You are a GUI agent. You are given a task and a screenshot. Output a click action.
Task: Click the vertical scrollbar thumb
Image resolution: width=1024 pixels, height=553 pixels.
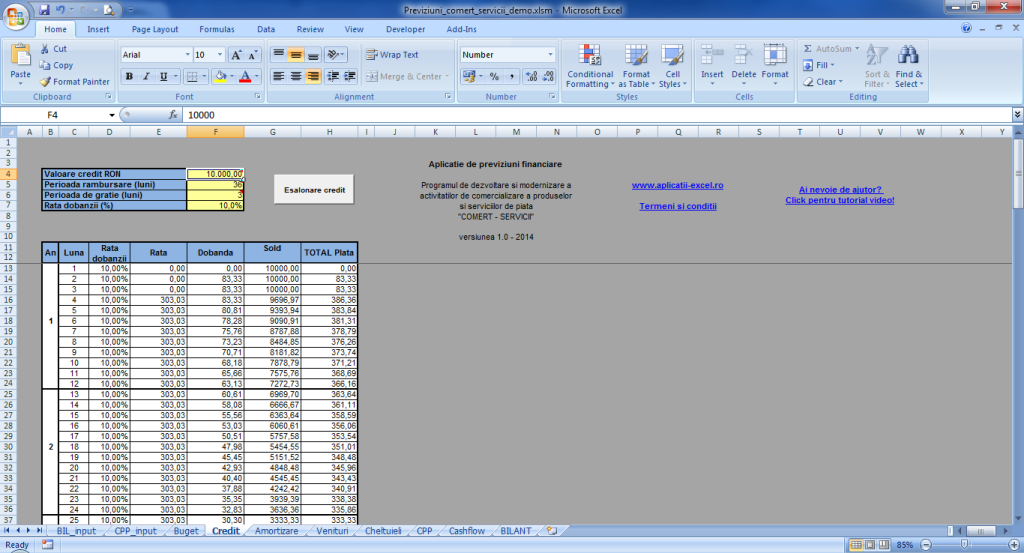(1017, 174)
